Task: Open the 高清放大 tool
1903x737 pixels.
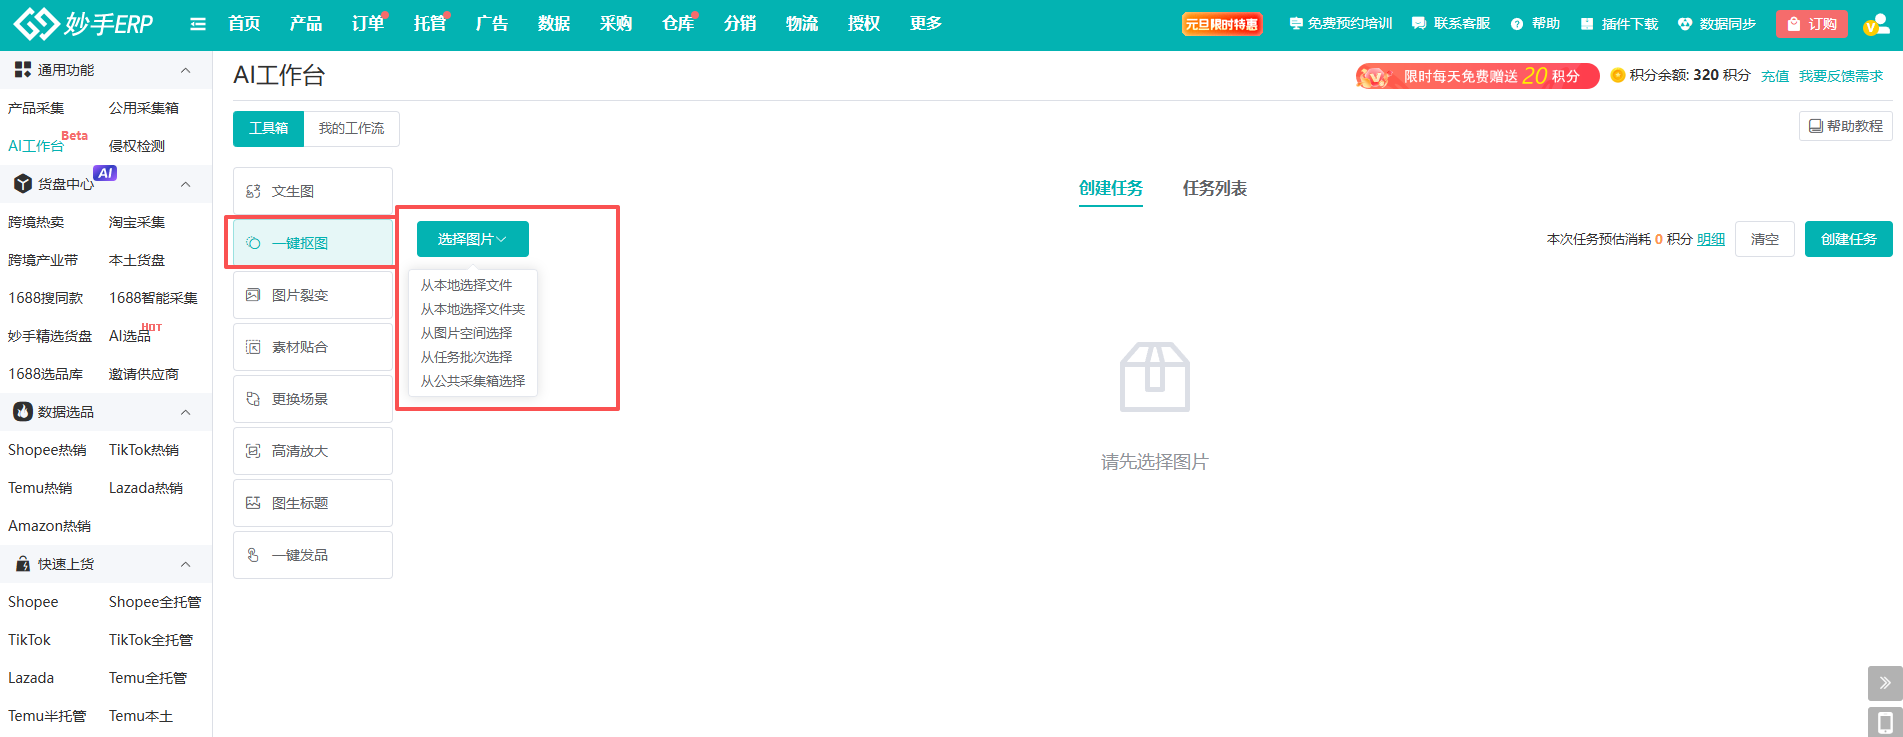Action: pos(313,451)
